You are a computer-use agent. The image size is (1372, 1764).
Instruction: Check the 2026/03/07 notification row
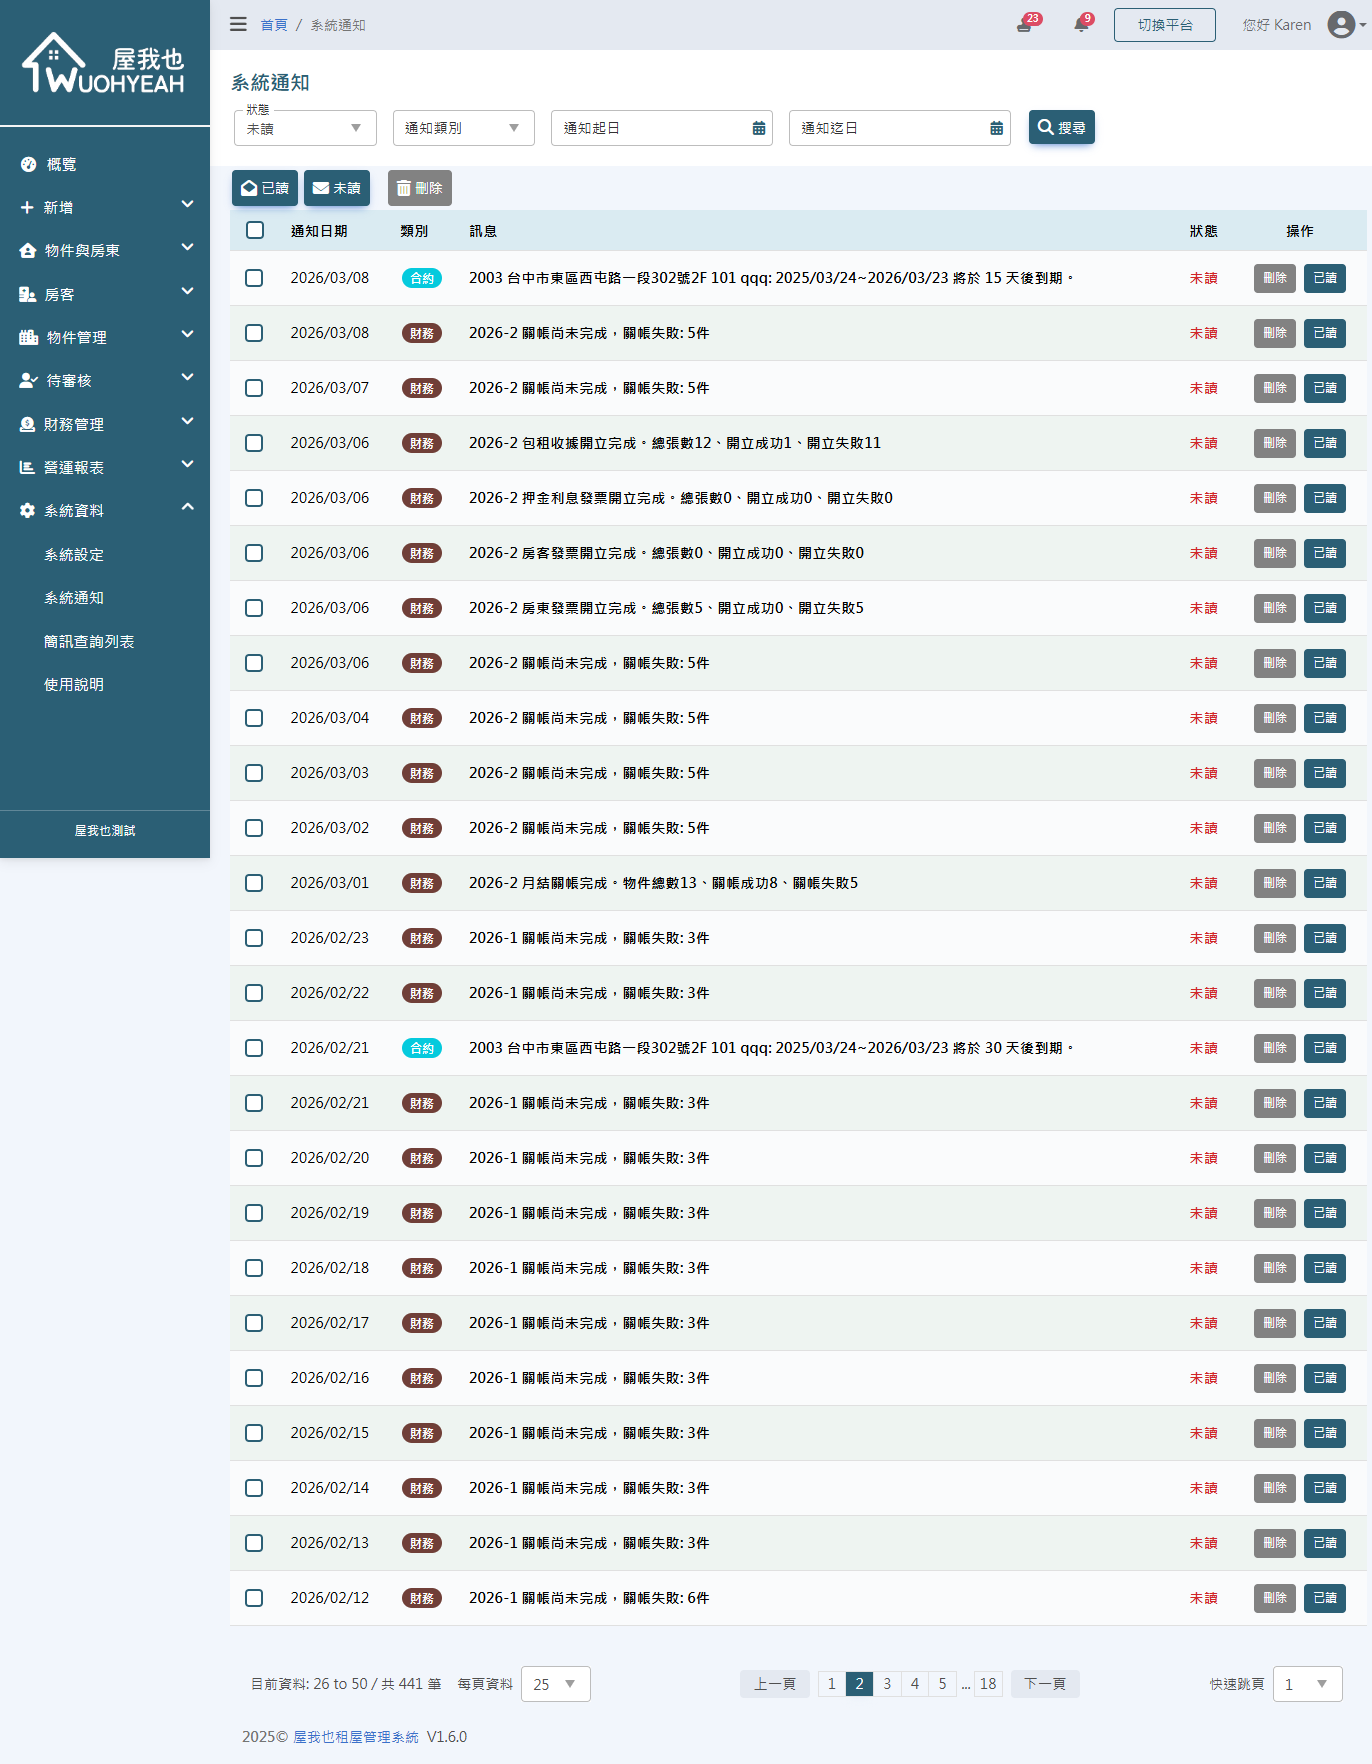pyautogui.click(x=254, y=388)
